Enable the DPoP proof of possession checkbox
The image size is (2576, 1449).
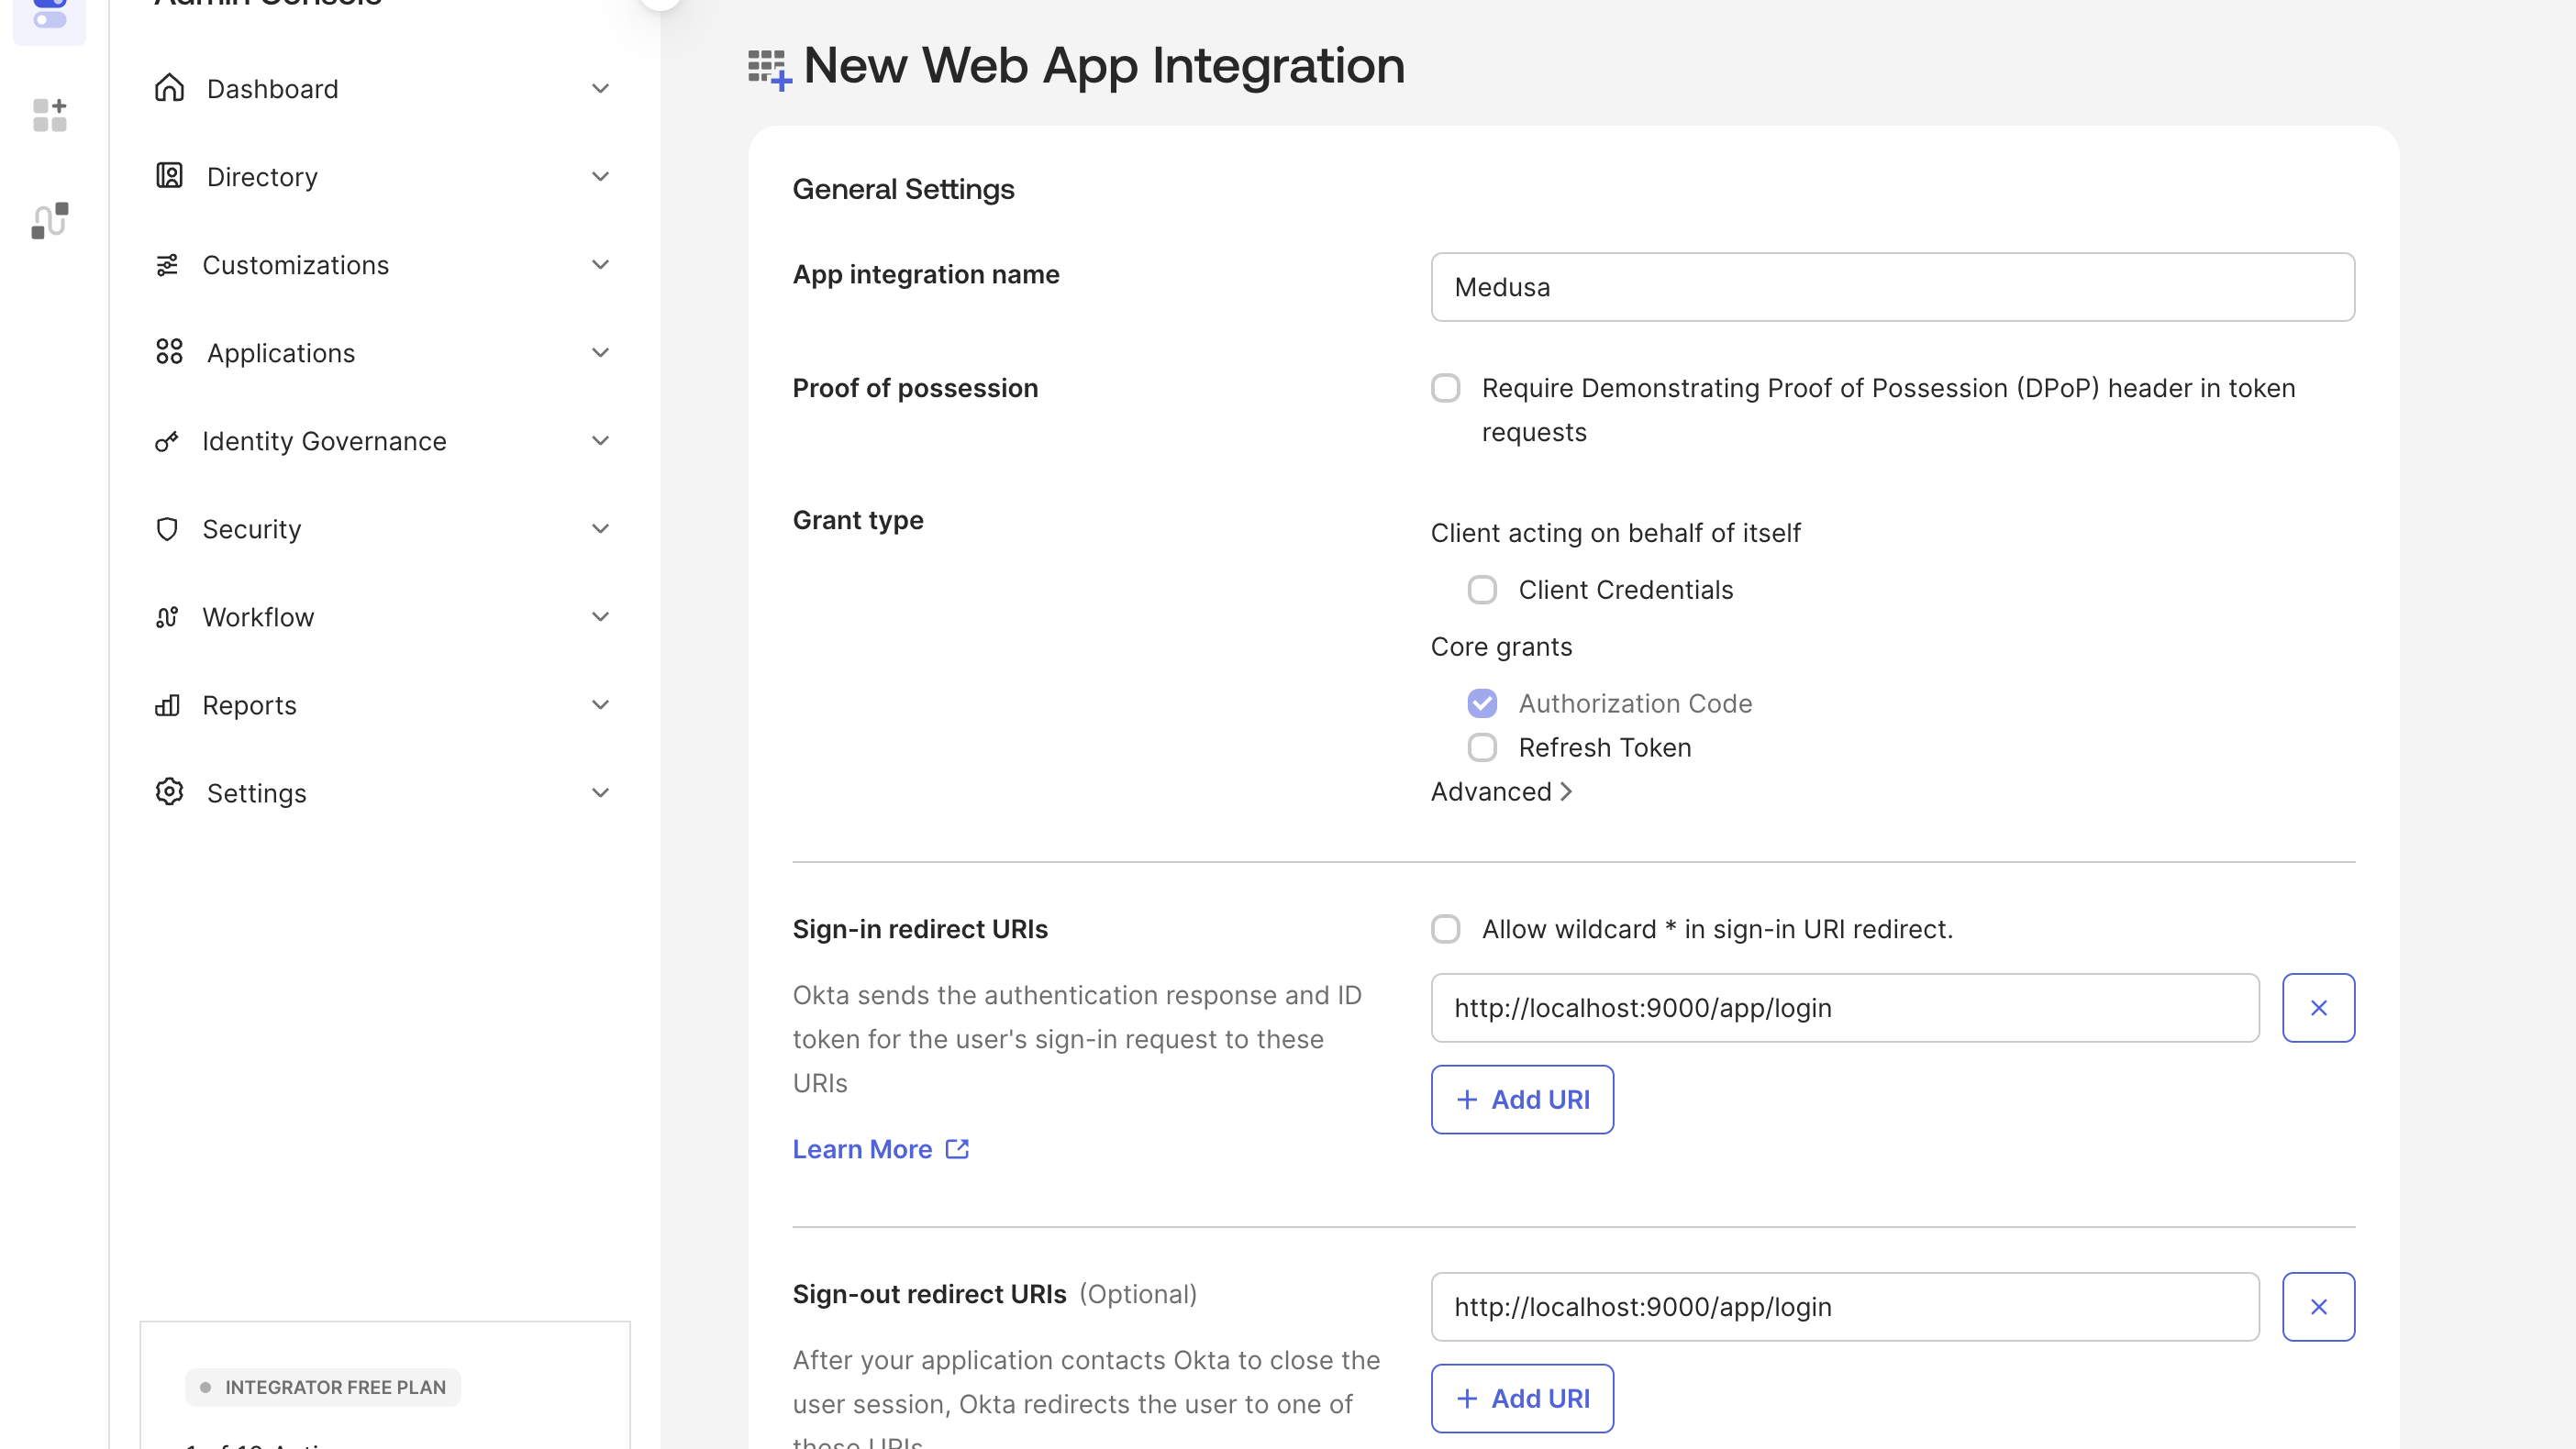pos(1445,388)
